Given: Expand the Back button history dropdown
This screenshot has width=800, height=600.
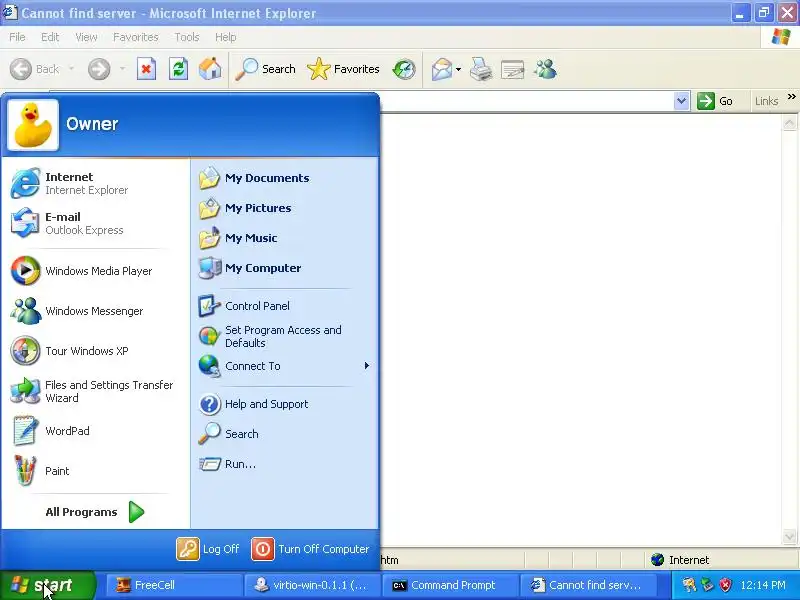Looking at the screenshot, I should (71, 69).
